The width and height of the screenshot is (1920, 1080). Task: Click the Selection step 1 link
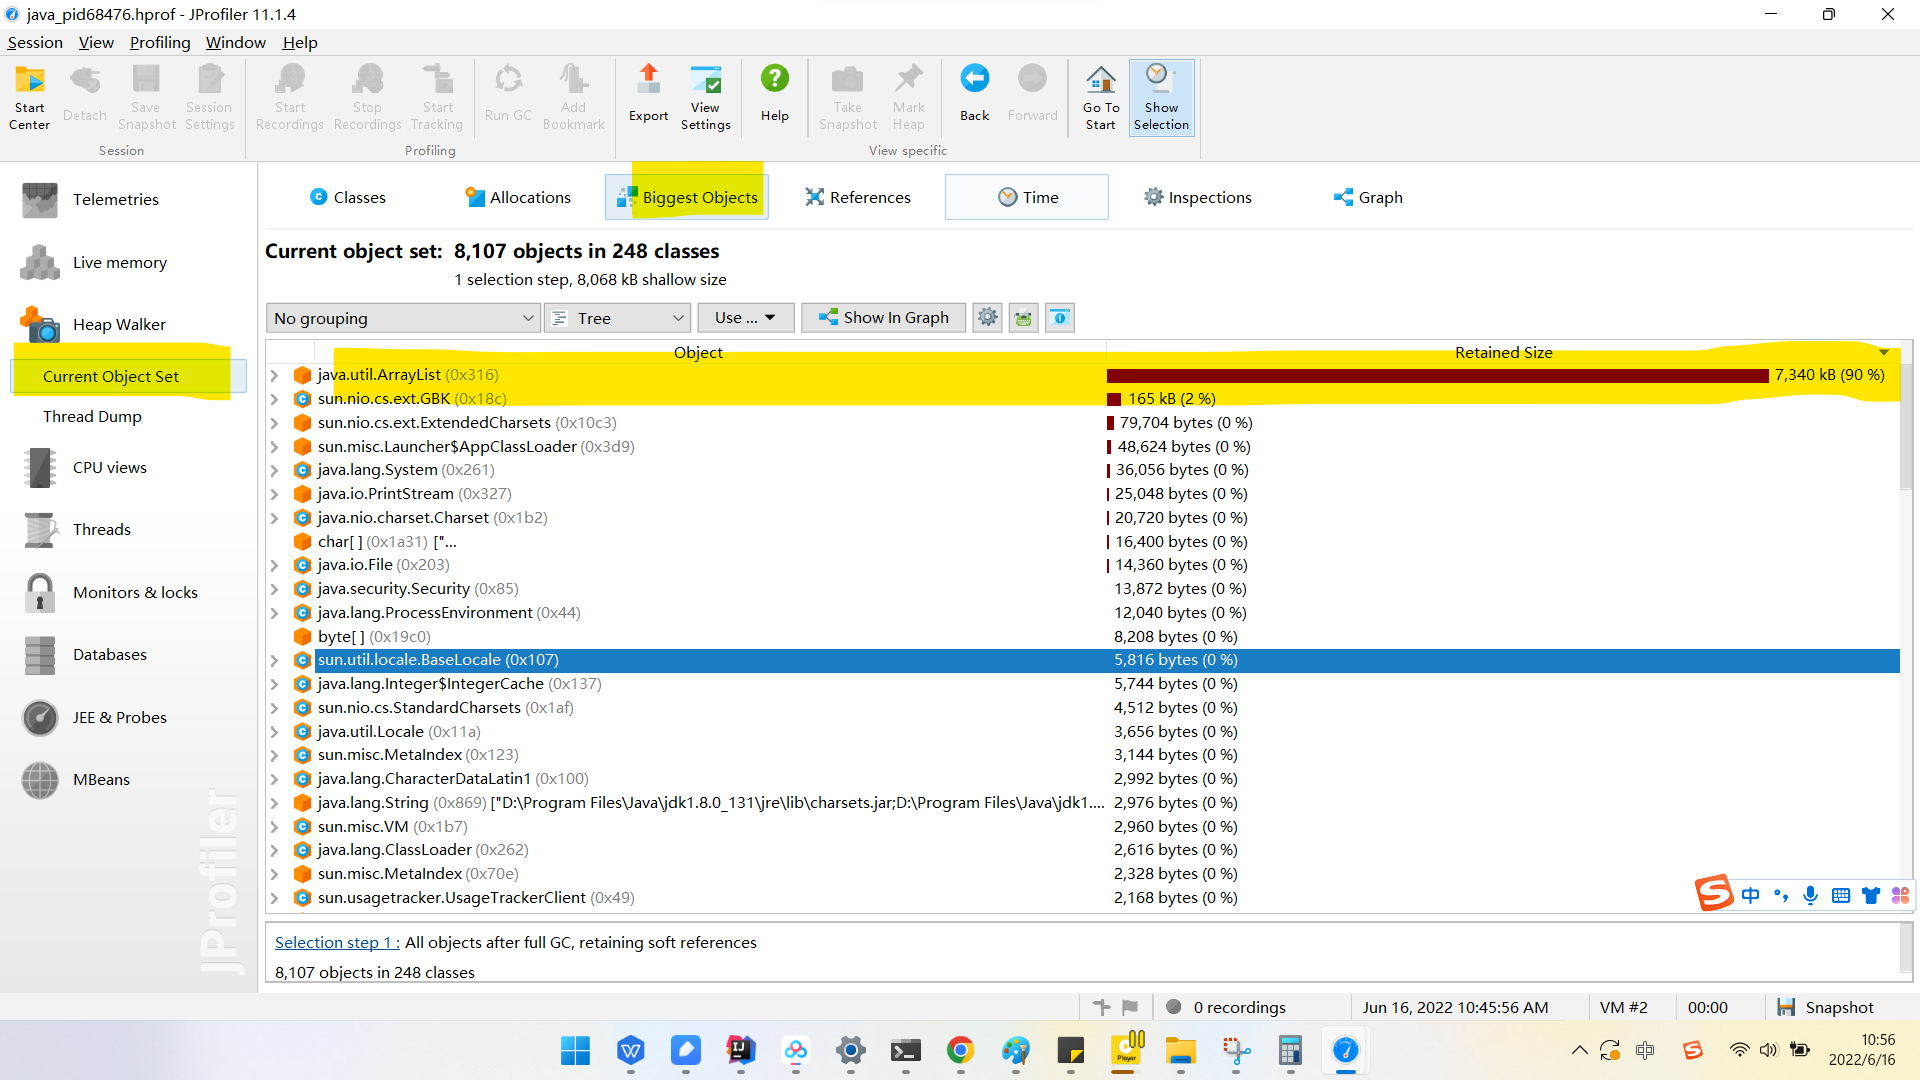pyautogui.click(x=336, y=942)
